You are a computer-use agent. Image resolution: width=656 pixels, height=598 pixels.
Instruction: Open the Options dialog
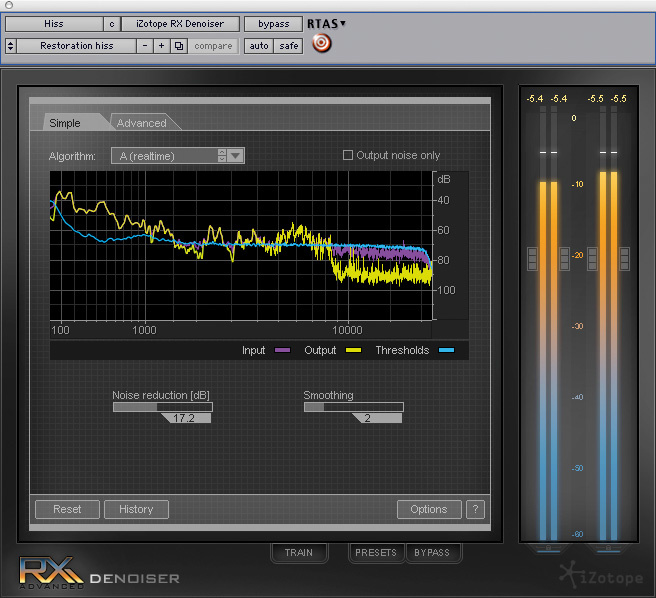[429, 509]
